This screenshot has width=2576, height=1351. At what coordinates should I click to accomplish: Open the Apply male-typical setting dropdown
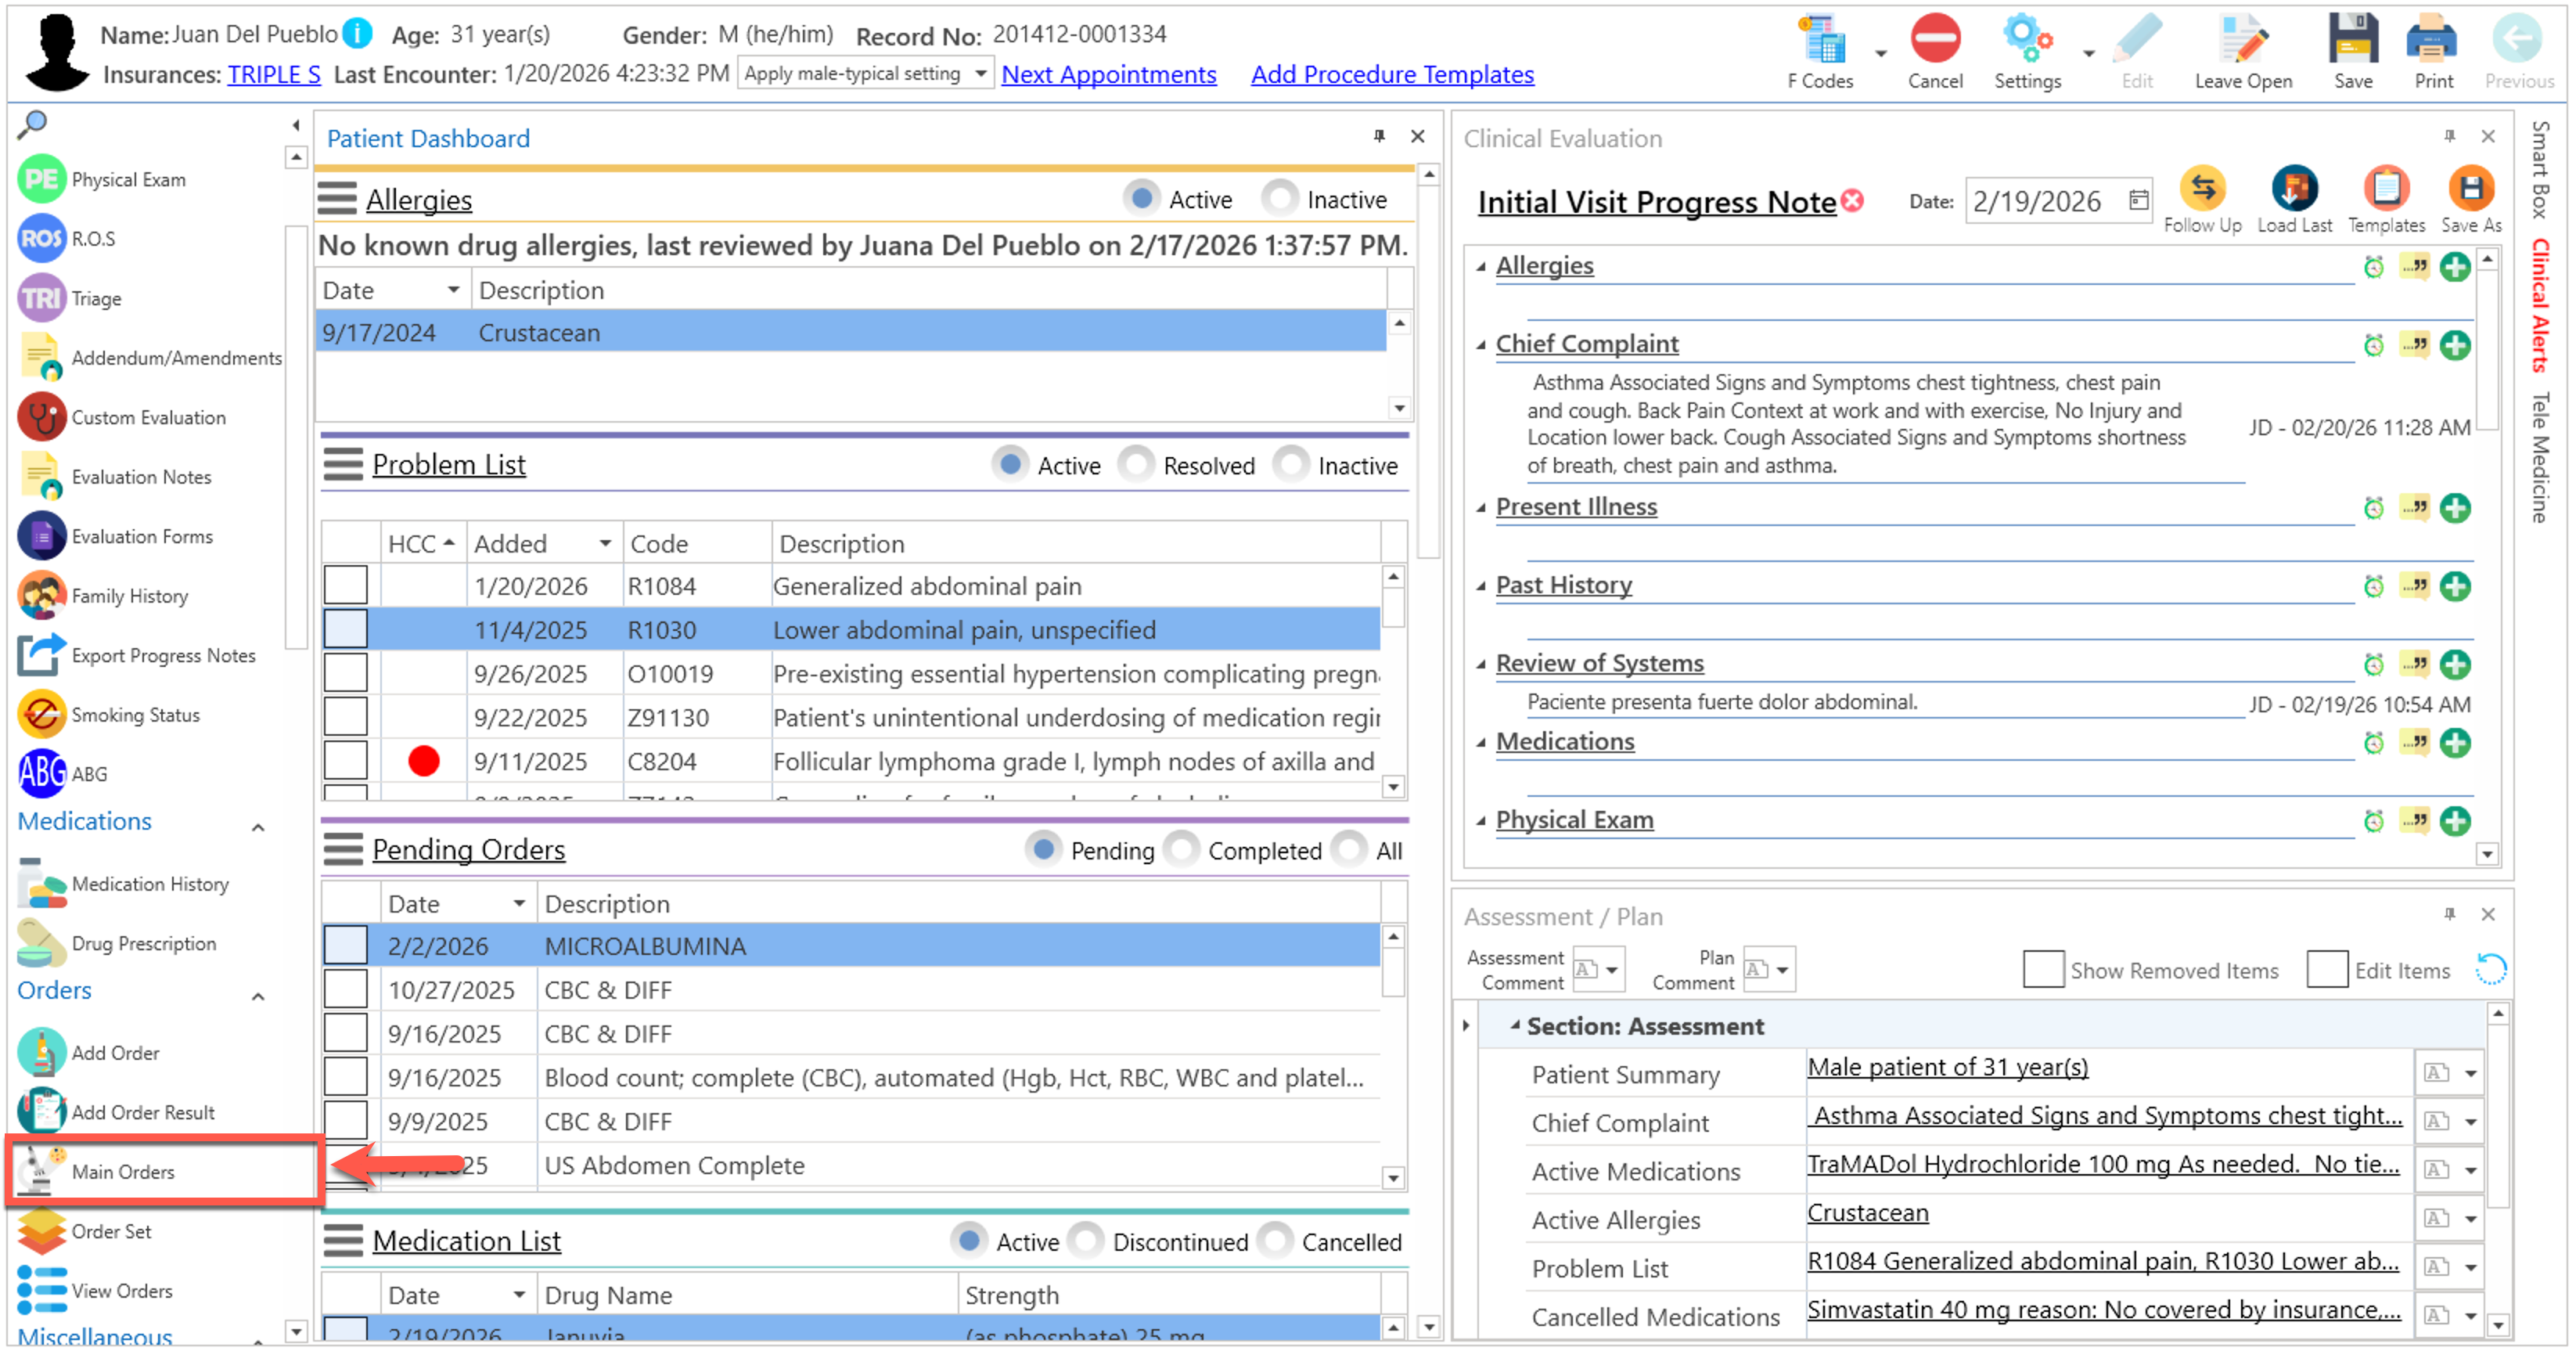click(x=980, y=73)
